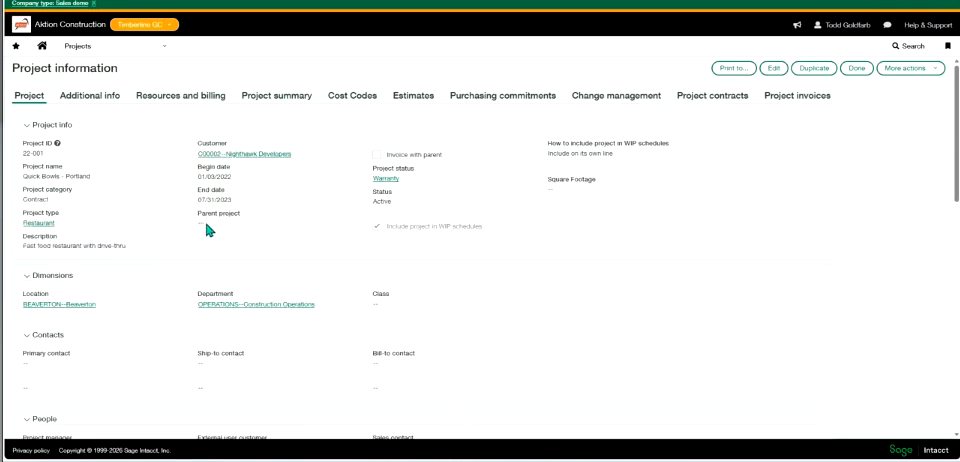This screenshot has width=960, height=462.
Task: Open the Purchasing commitments tab
Action: point(503,95)
